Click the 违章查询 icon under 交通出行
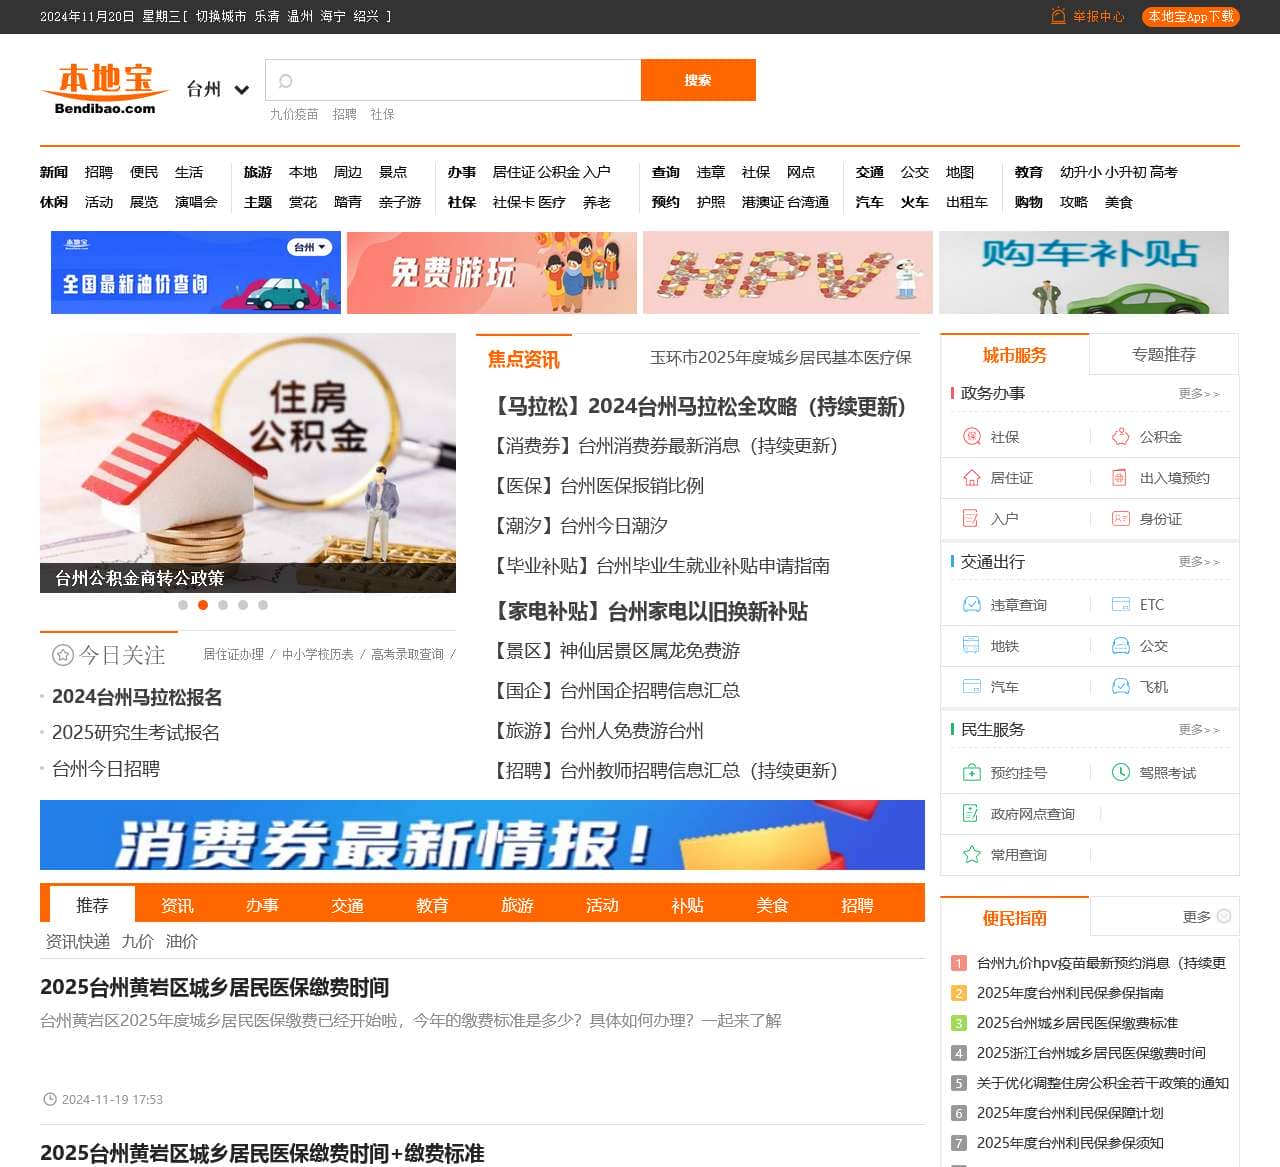 971,605
